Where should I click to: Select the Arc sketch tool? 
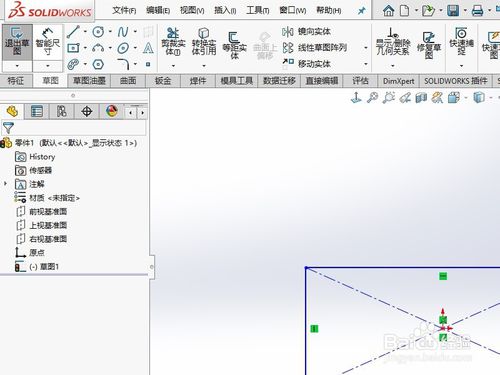click(98, 48)
